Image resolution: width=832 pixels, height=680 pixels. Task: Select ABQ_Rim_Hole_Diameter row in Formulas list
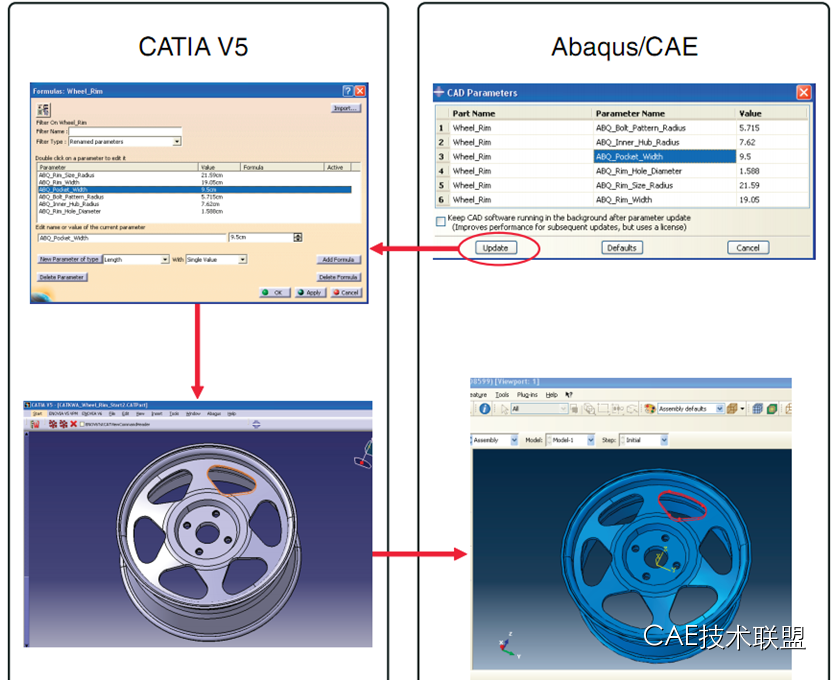[195, 211]
